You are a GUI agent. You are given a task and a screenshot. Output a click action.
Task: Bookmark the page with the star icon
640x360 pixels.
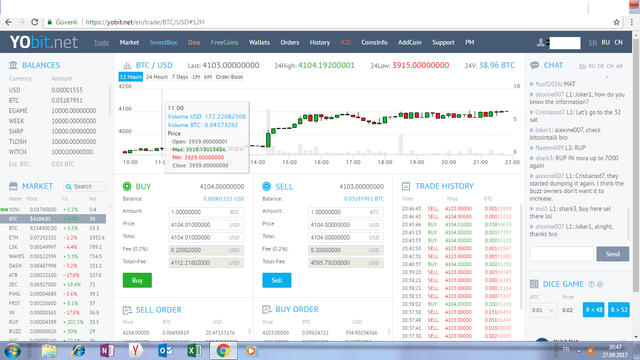[616, 22]
